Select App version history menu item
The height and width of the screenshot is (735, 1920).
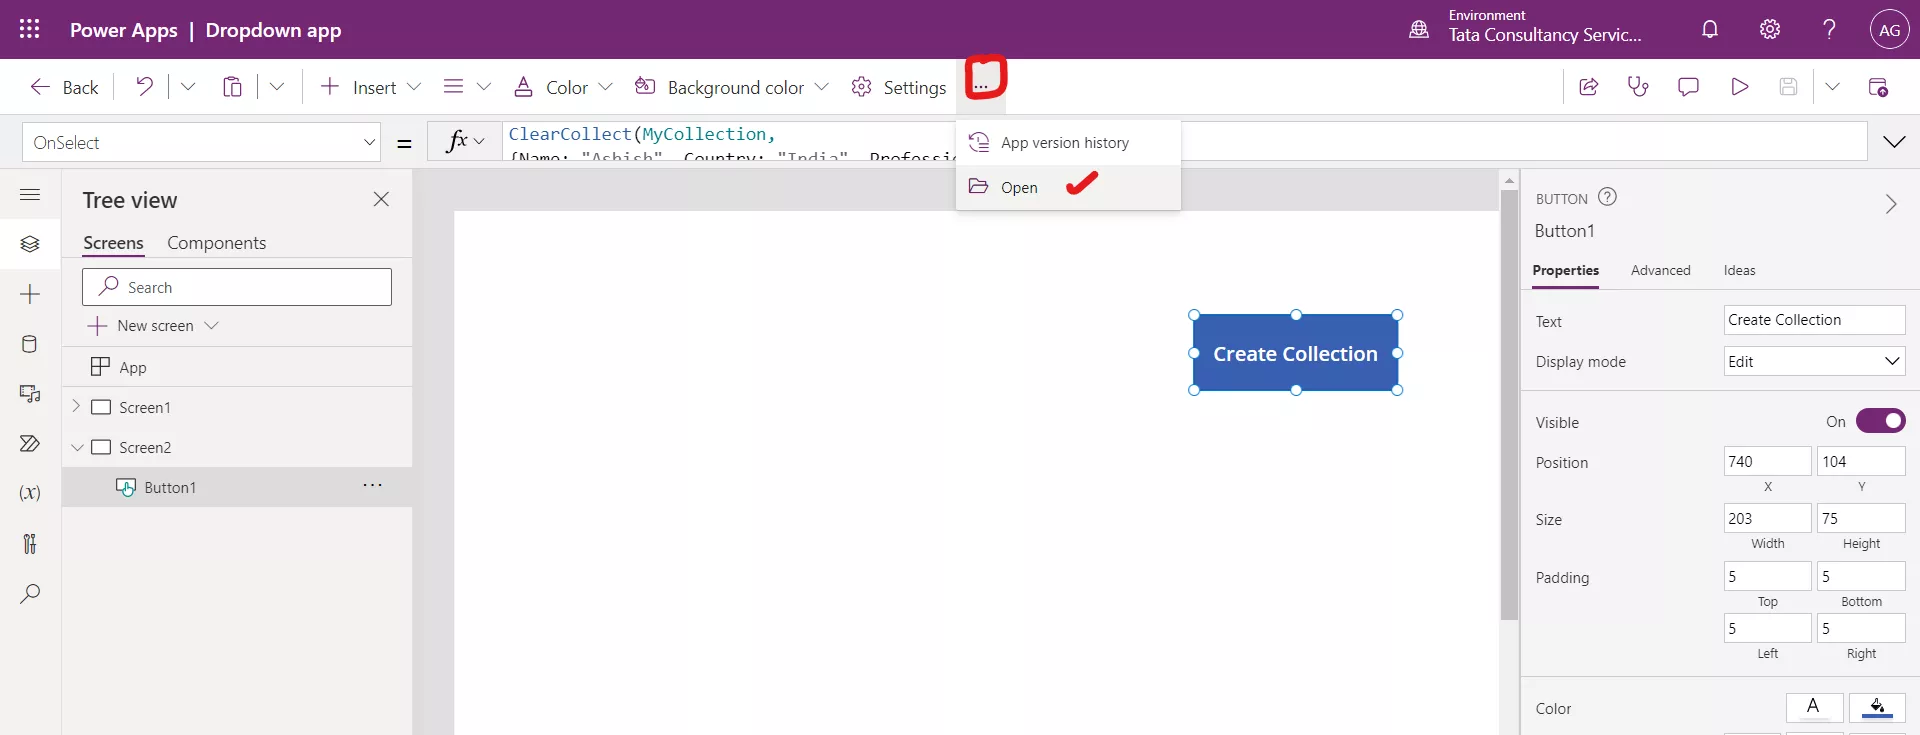(x=1068, y=143)
